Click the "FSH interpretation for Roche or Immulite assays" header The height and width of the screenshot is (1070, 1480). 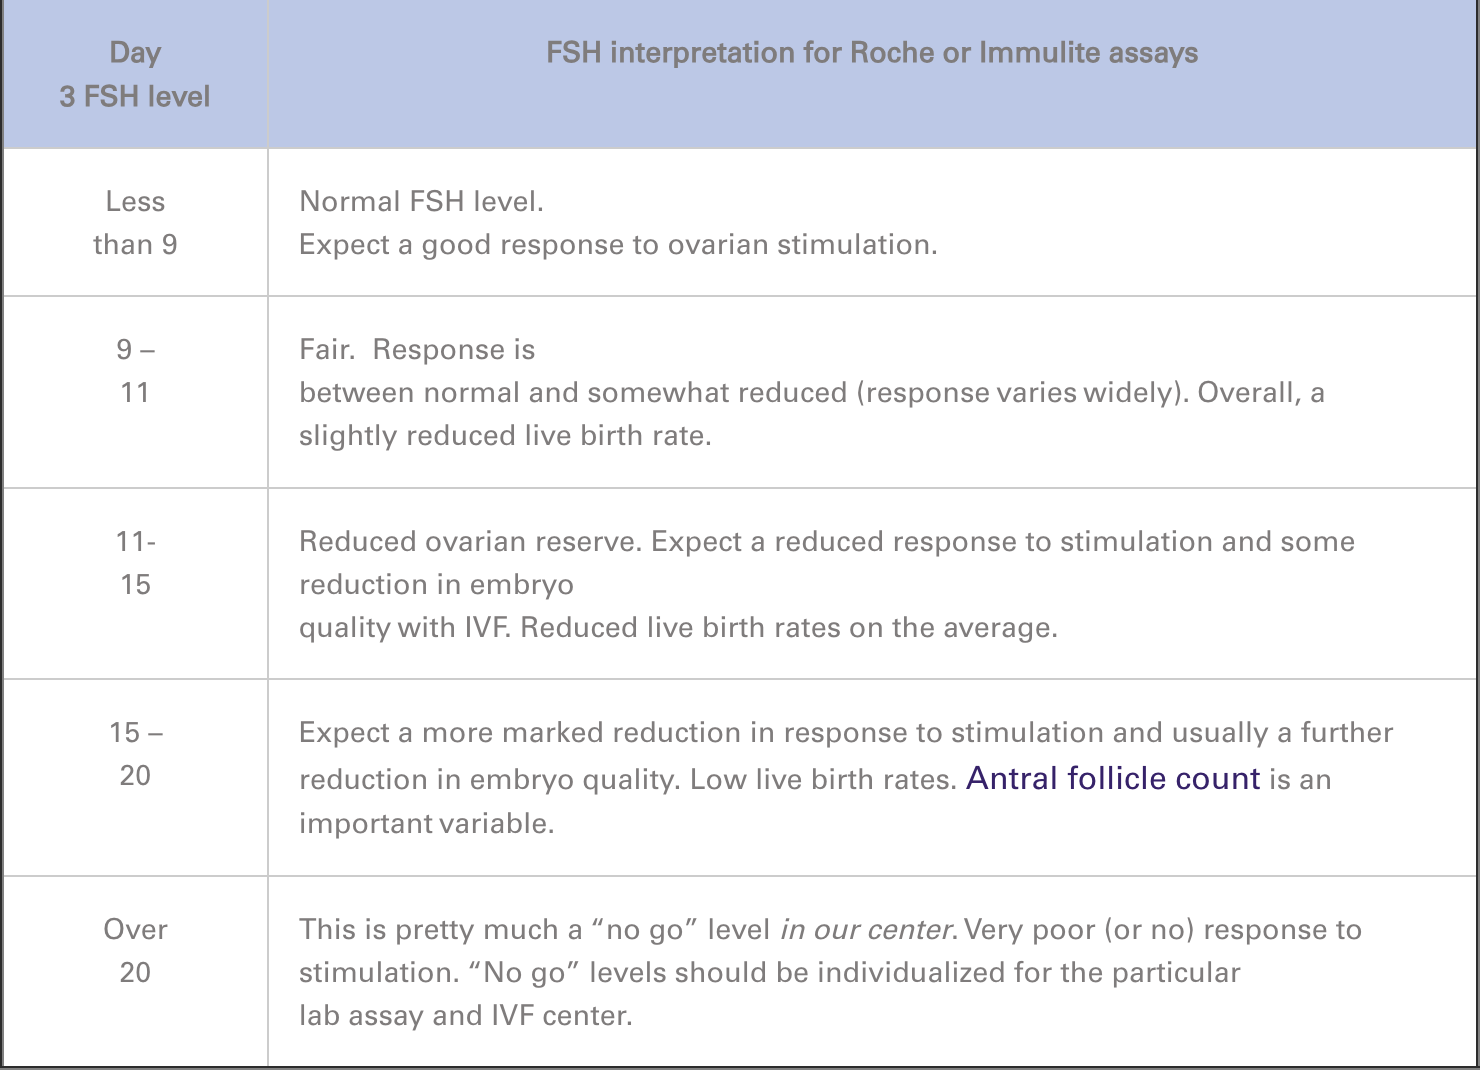tap(871, 53)
